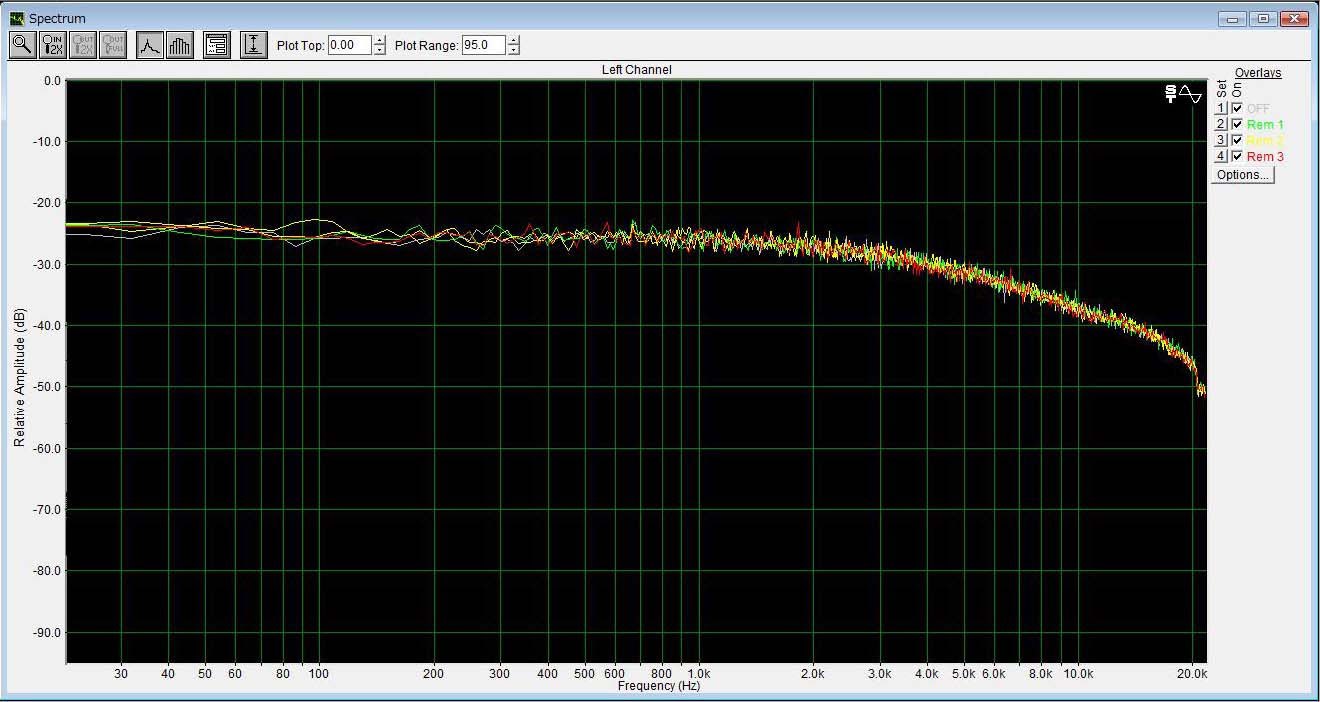Viewport: 1320px width, 702px height.
Task: Maximize the Spectrum window
Action: click(x=1264, y=19)
